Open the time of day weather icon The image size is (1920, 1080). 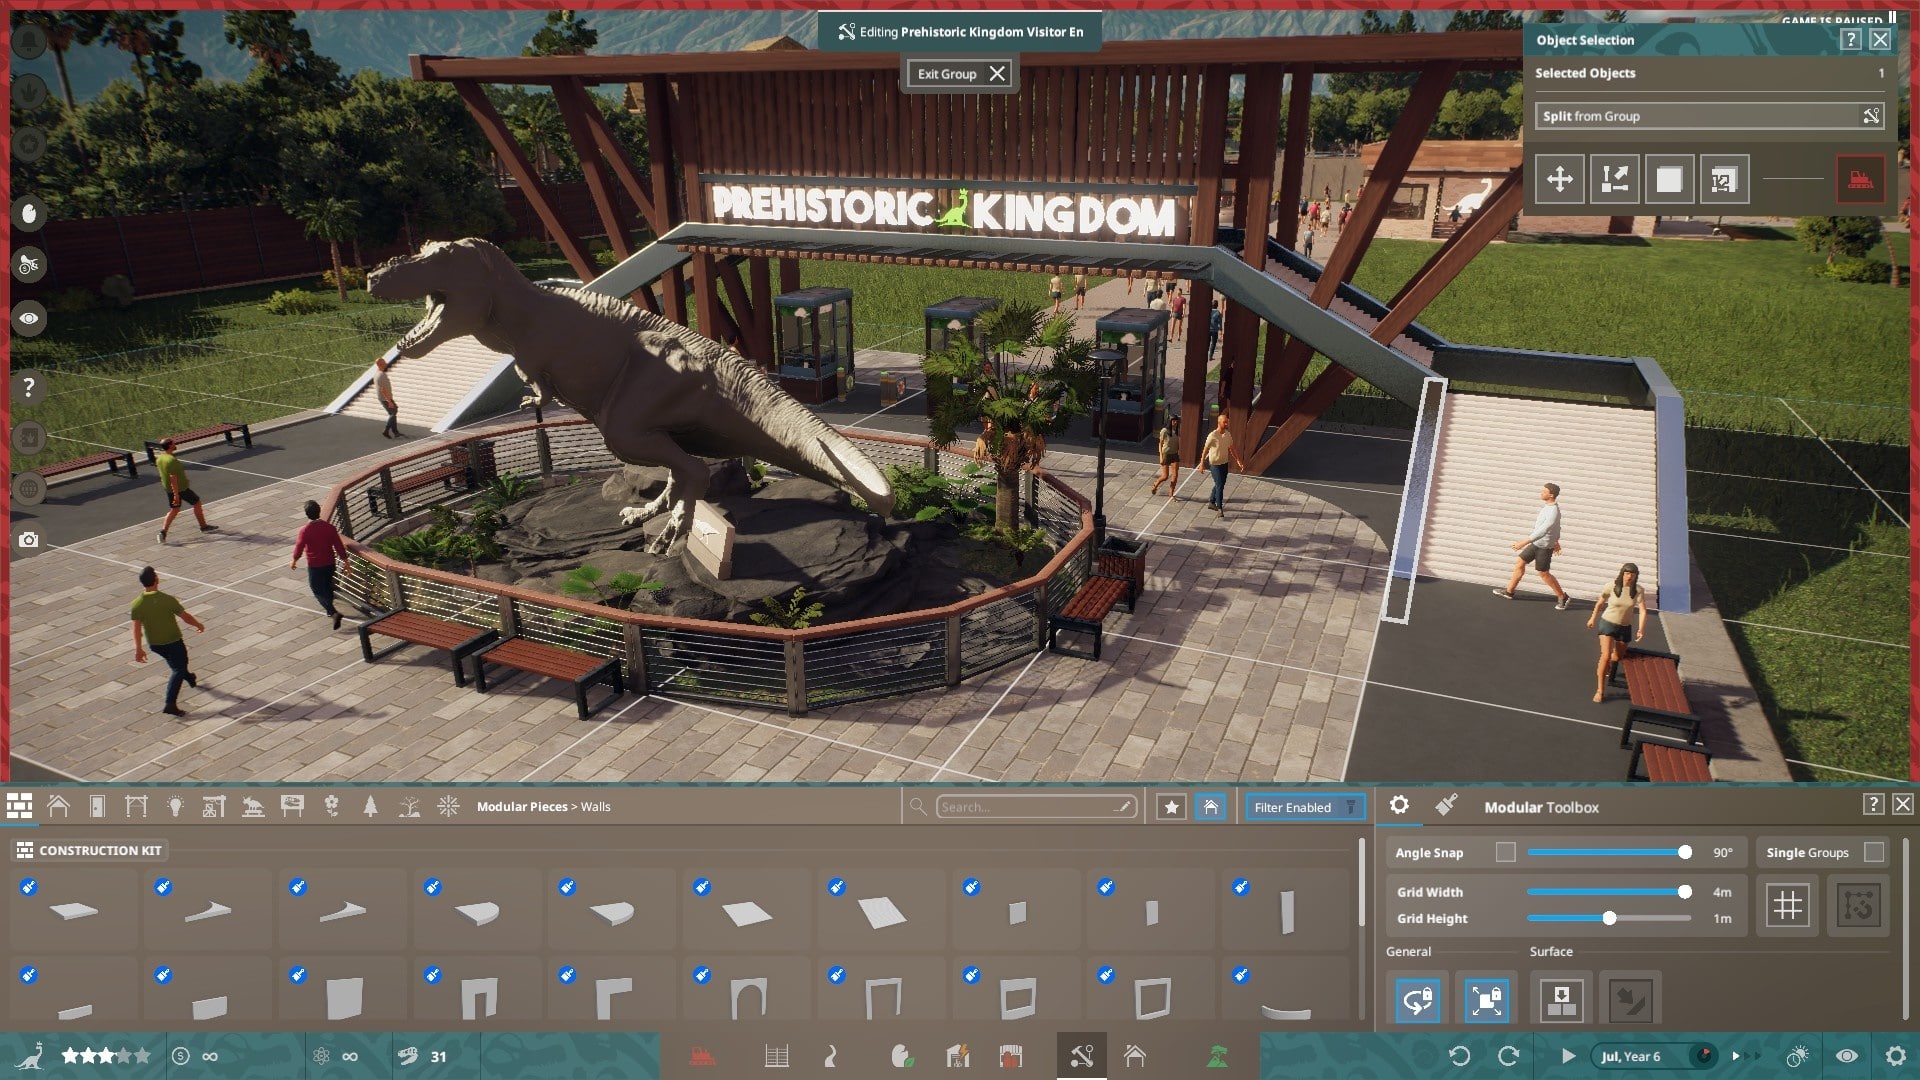(x=1797, y=1056)
